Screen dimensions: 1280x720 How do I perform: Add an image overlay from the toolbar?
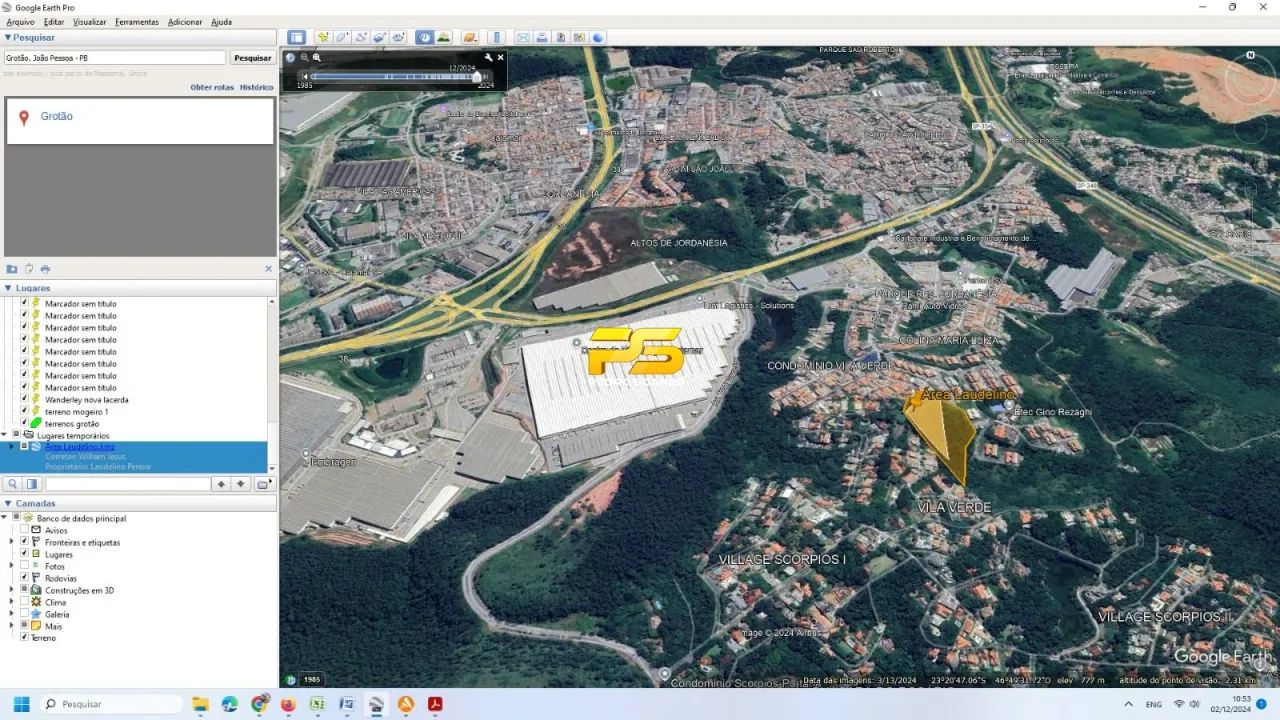[380, 38]
